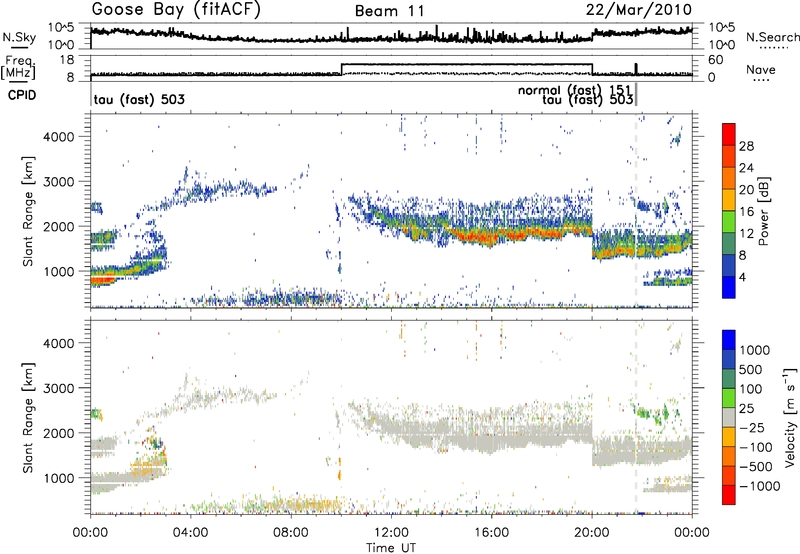Click the '12:00' time axis label
The width and height of the screenshot is (800, 554).
(x=391, y=533)
